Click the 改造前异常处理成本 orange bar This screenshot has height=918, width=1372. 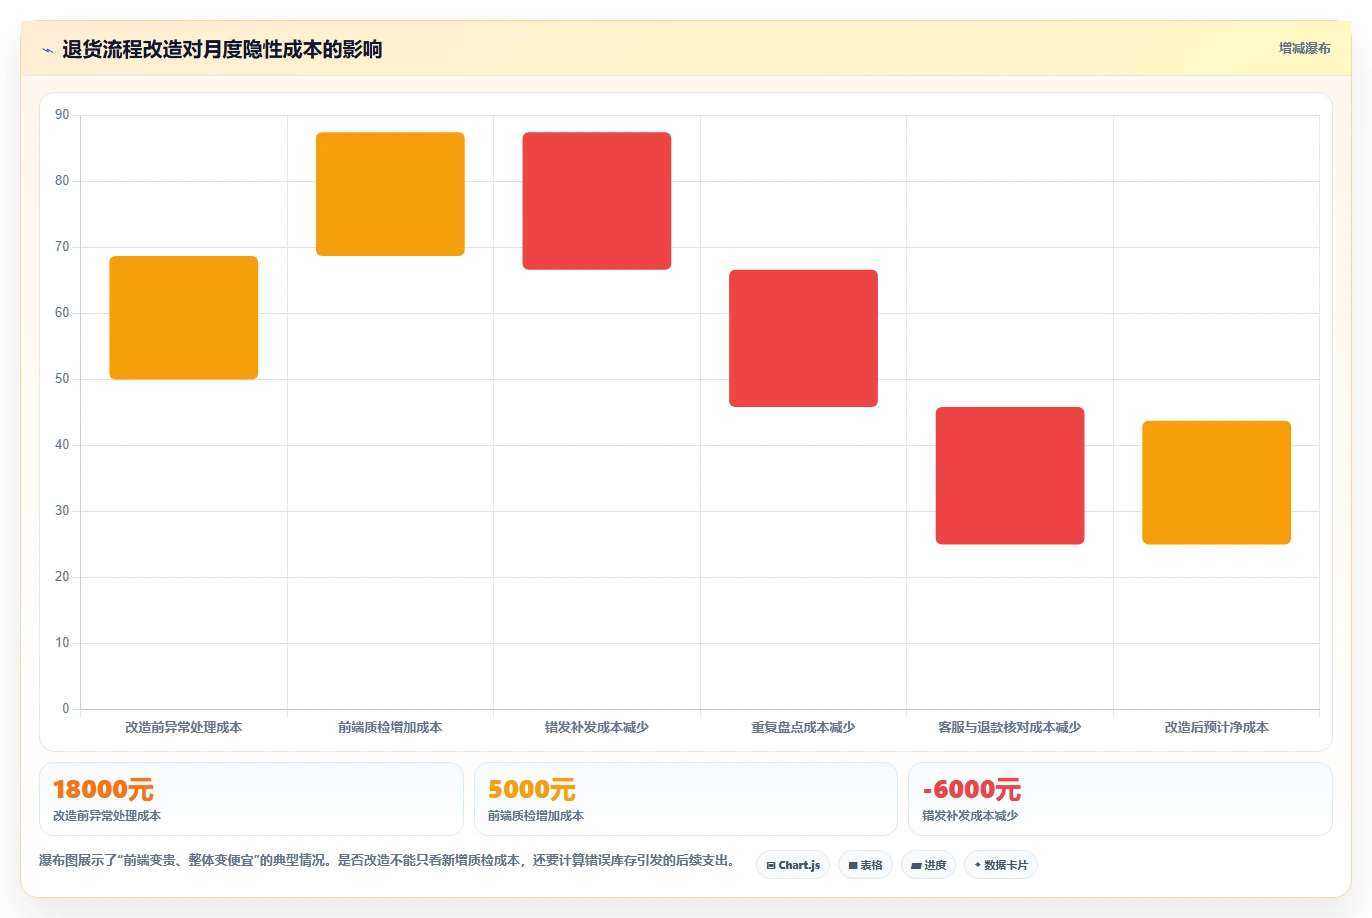pyautogui.click(x=184, y=318)
